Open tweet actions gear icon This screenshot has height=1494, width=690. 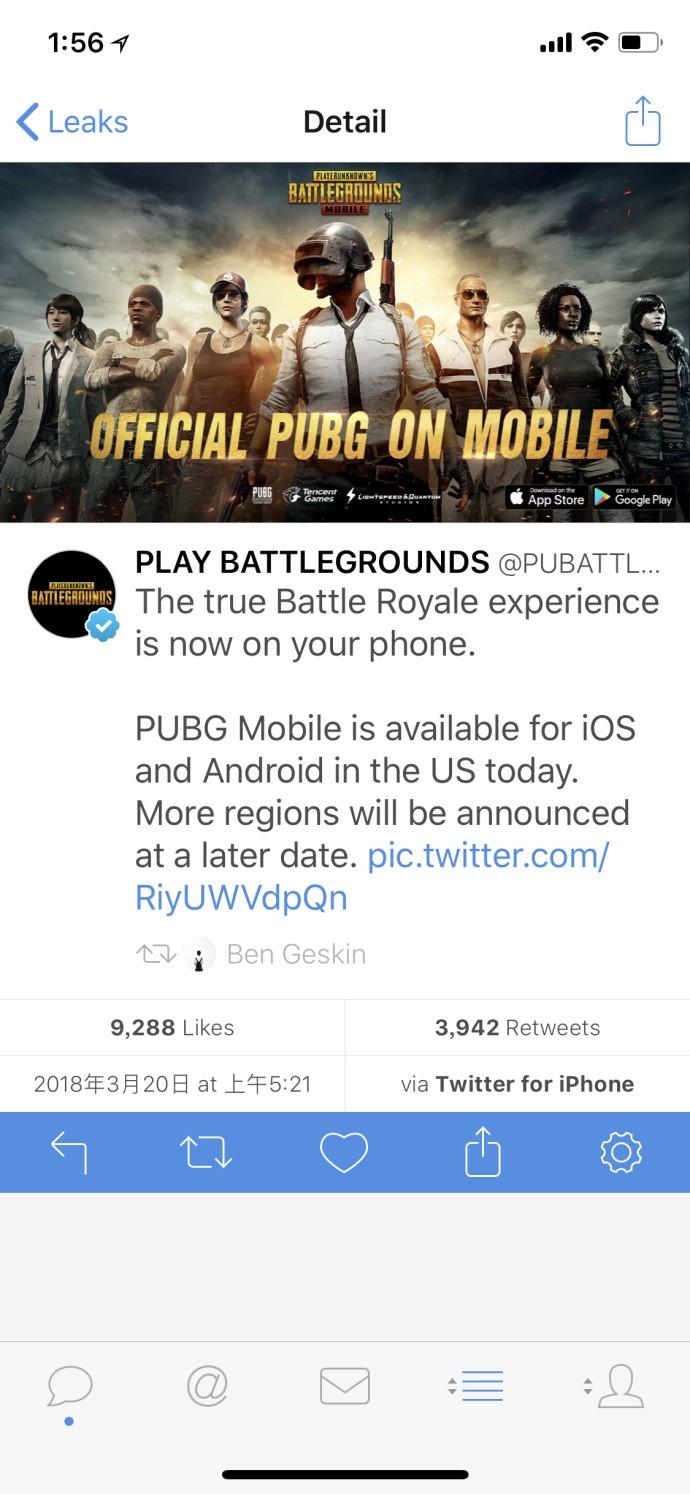point(620,1152)
